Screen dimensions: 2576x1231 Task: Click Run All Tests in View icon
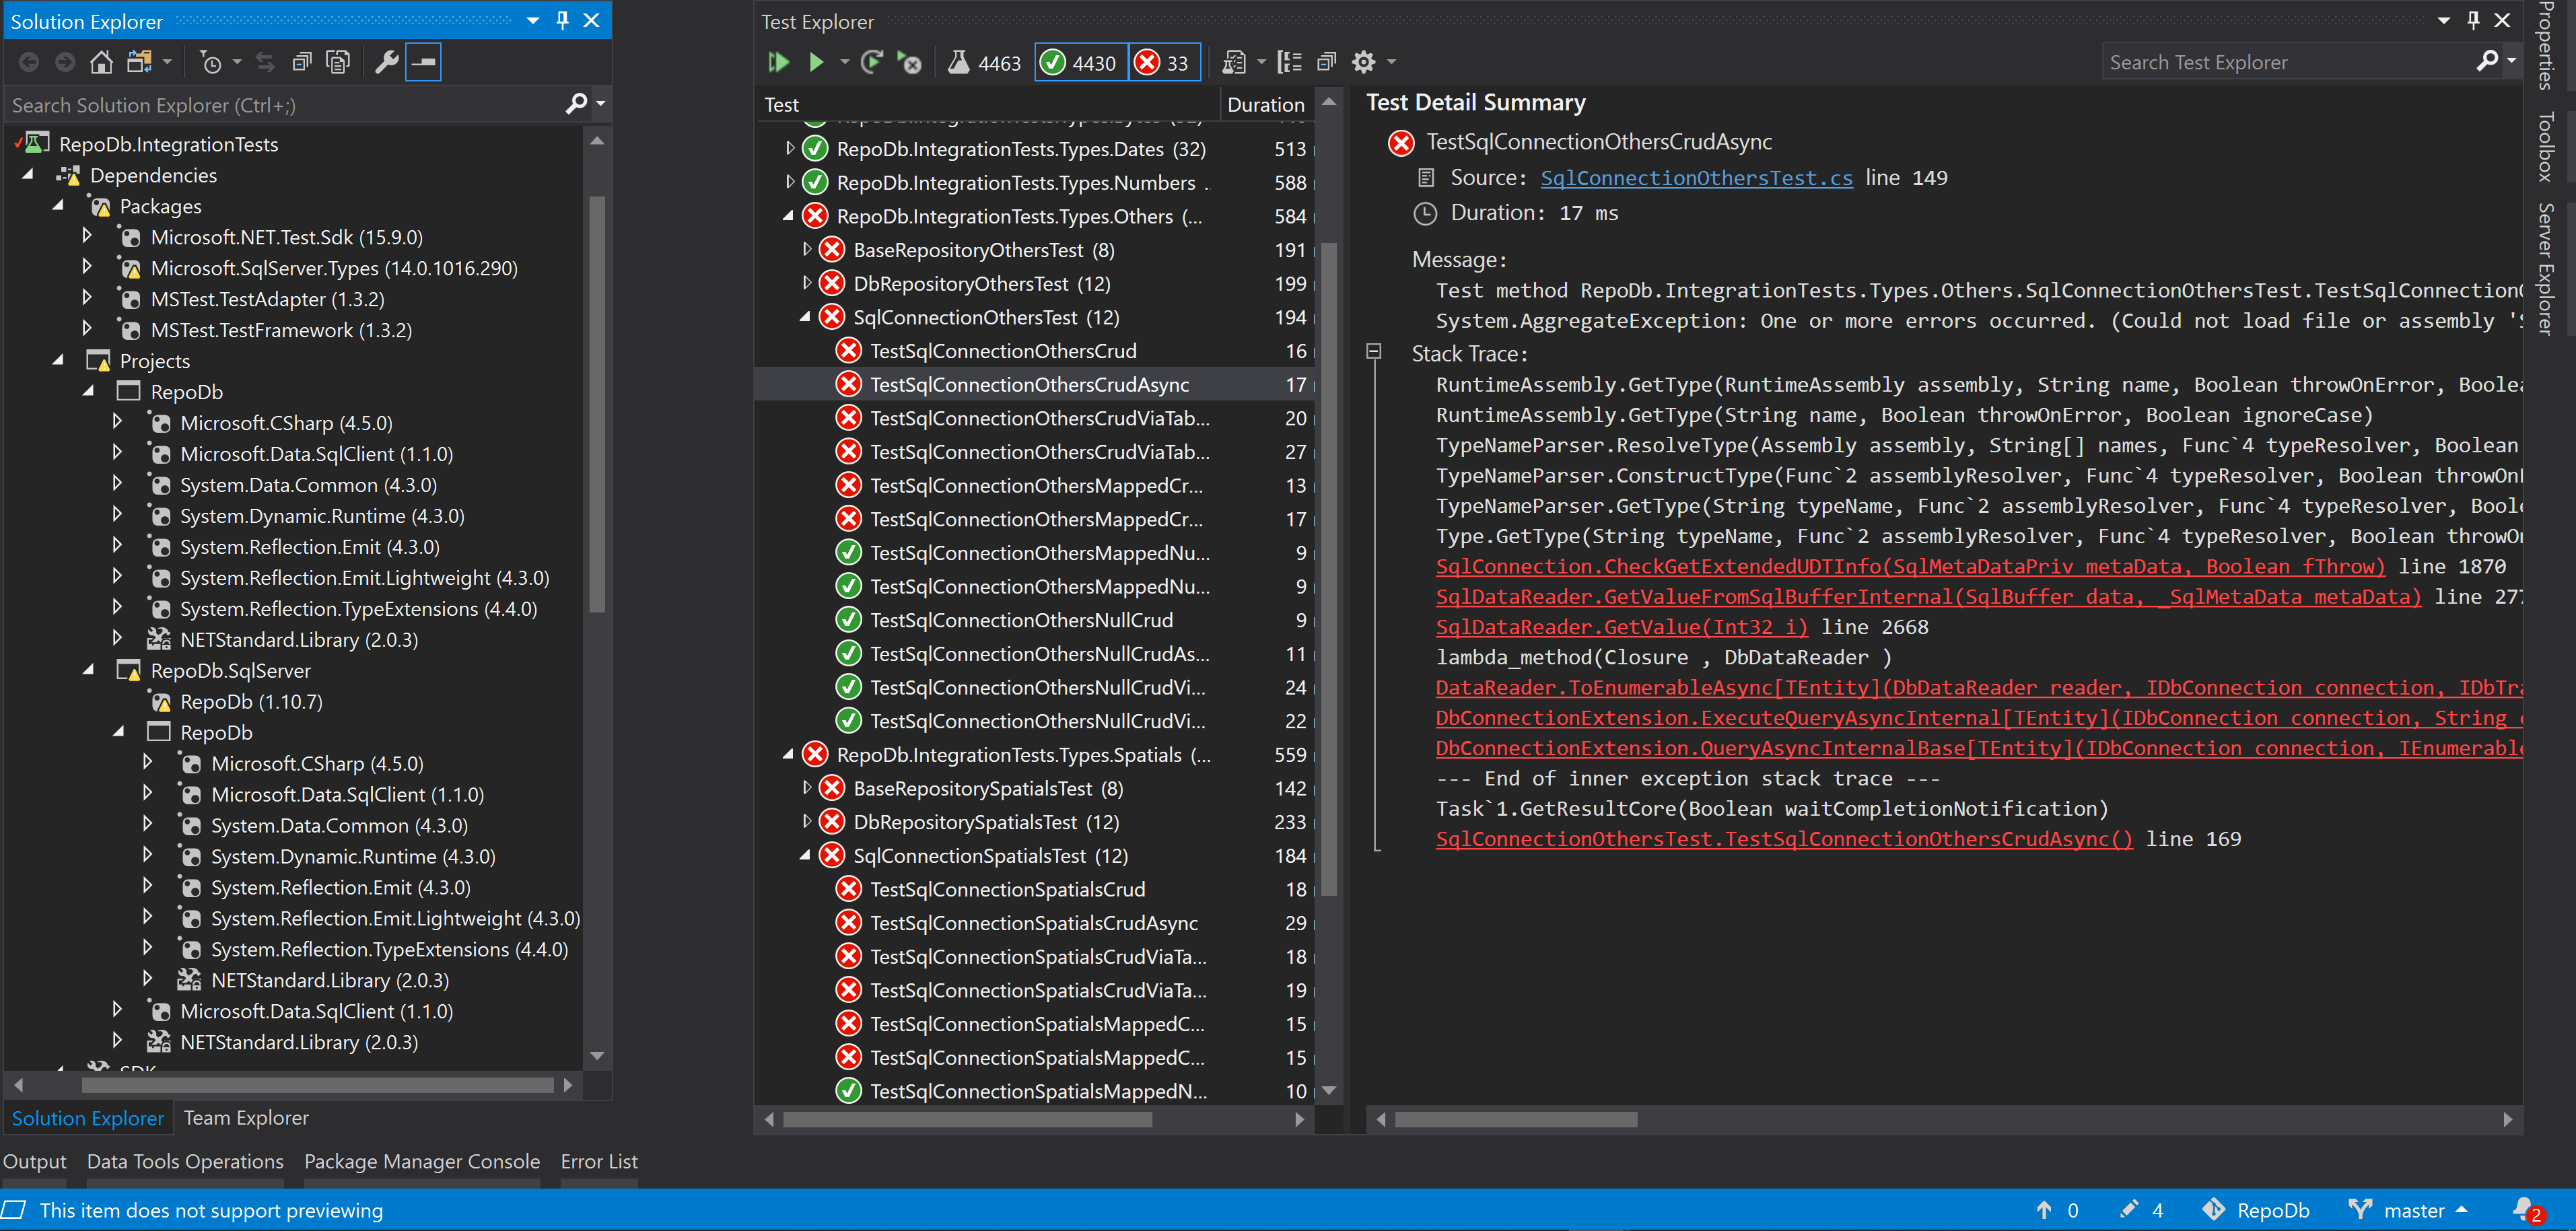[778, 62]
